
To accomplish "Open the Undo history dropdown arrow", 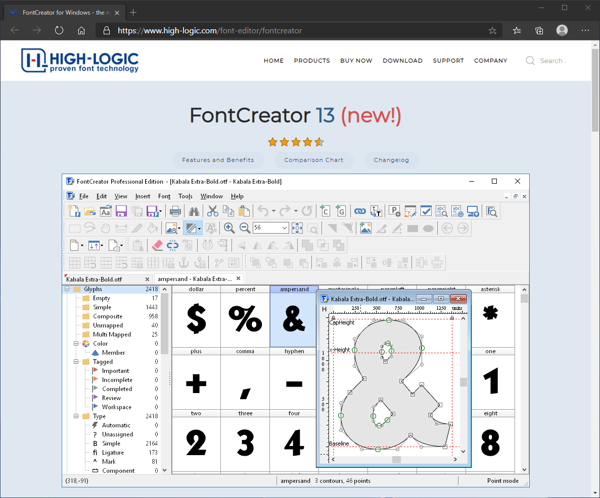I will click(273, 211).
